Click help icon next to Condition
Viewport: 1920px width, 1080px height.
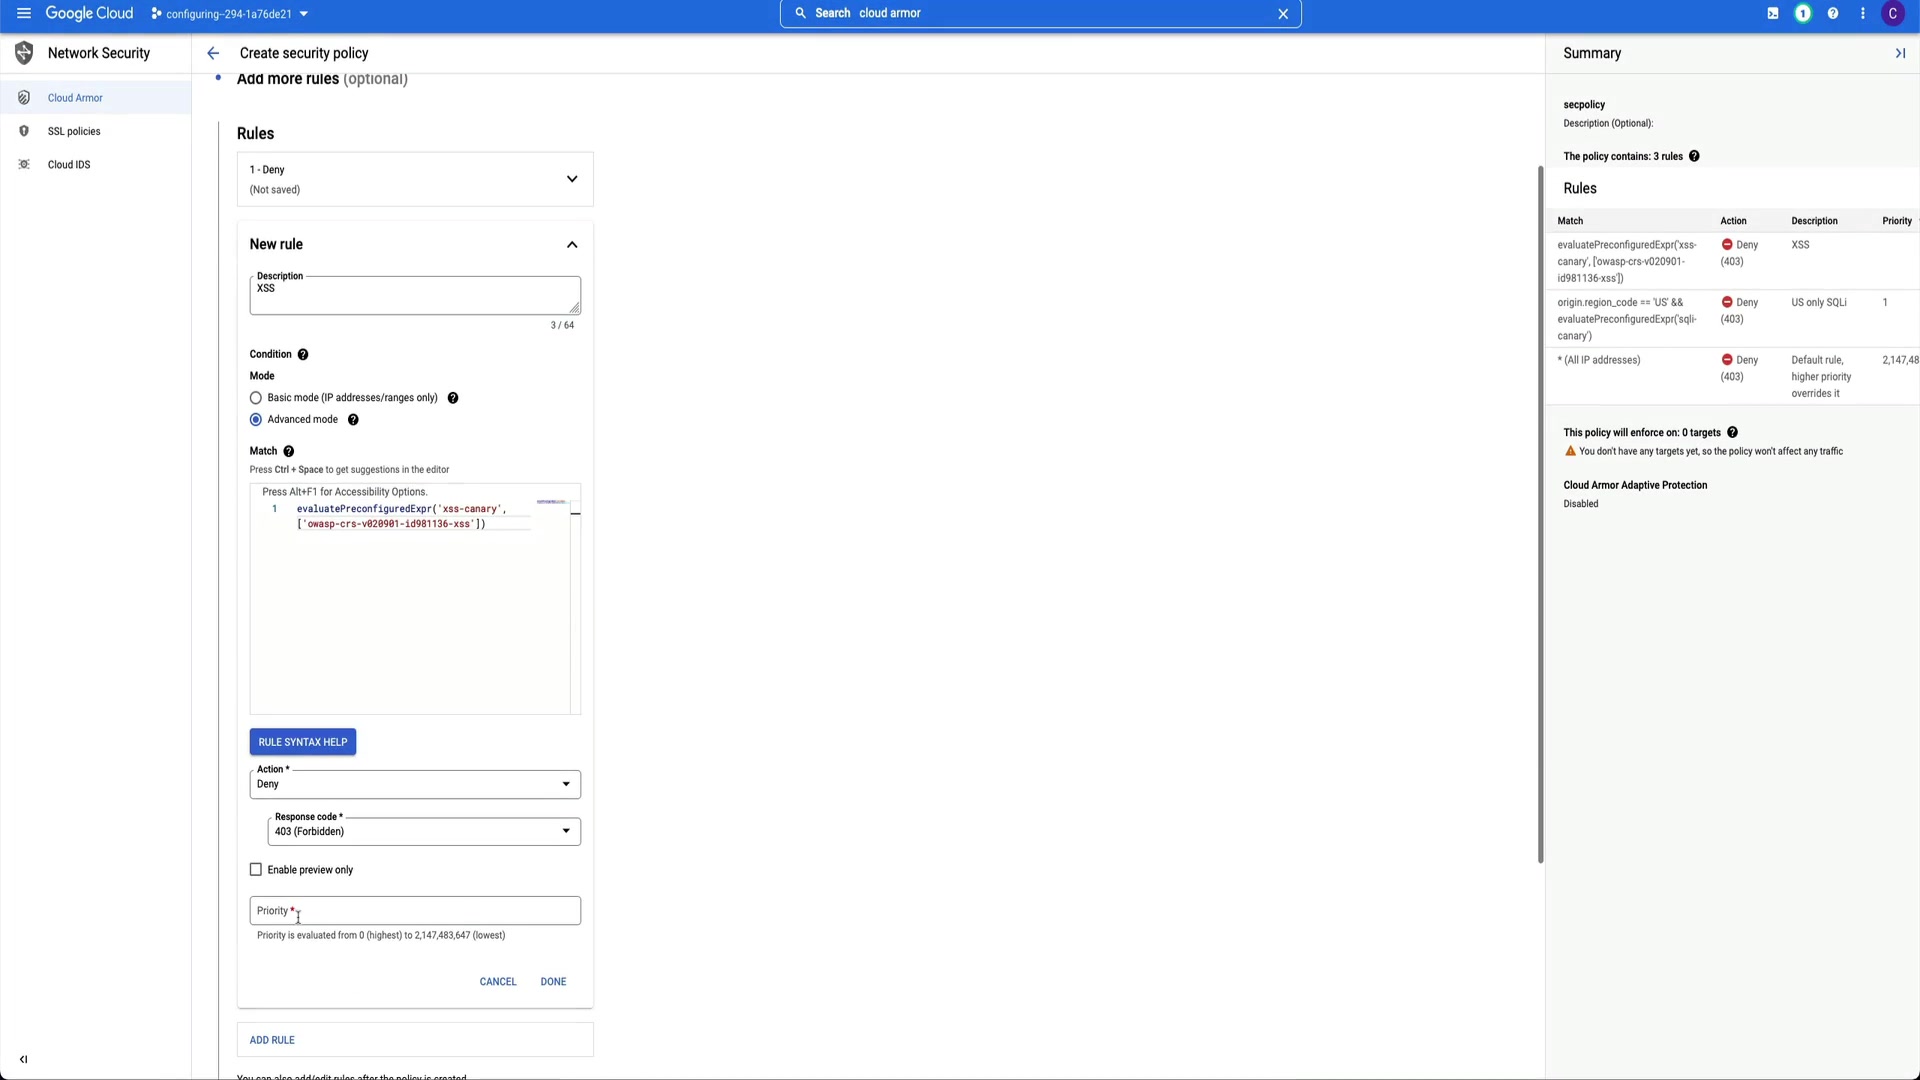tap(303, 354)
